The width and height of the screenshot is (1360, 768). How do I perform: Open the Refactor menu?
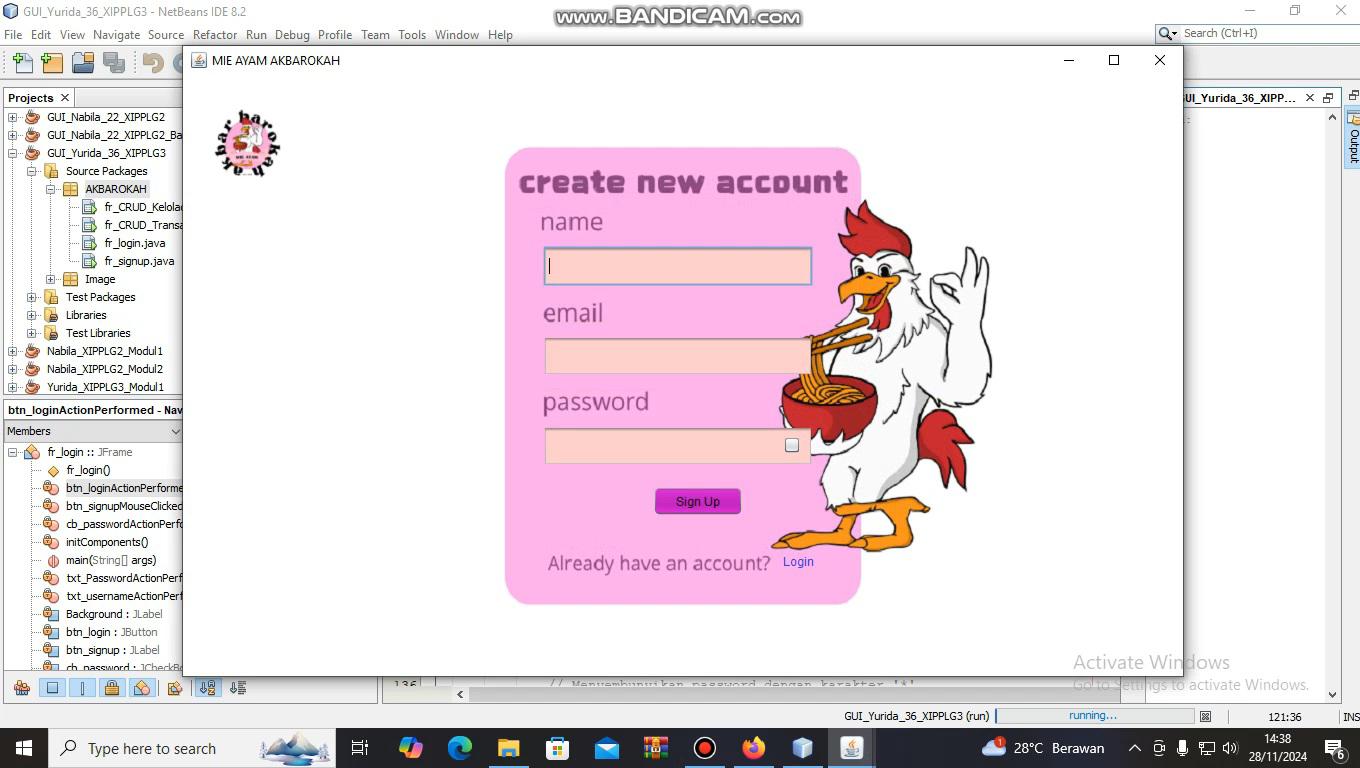[x=215, y=34]
